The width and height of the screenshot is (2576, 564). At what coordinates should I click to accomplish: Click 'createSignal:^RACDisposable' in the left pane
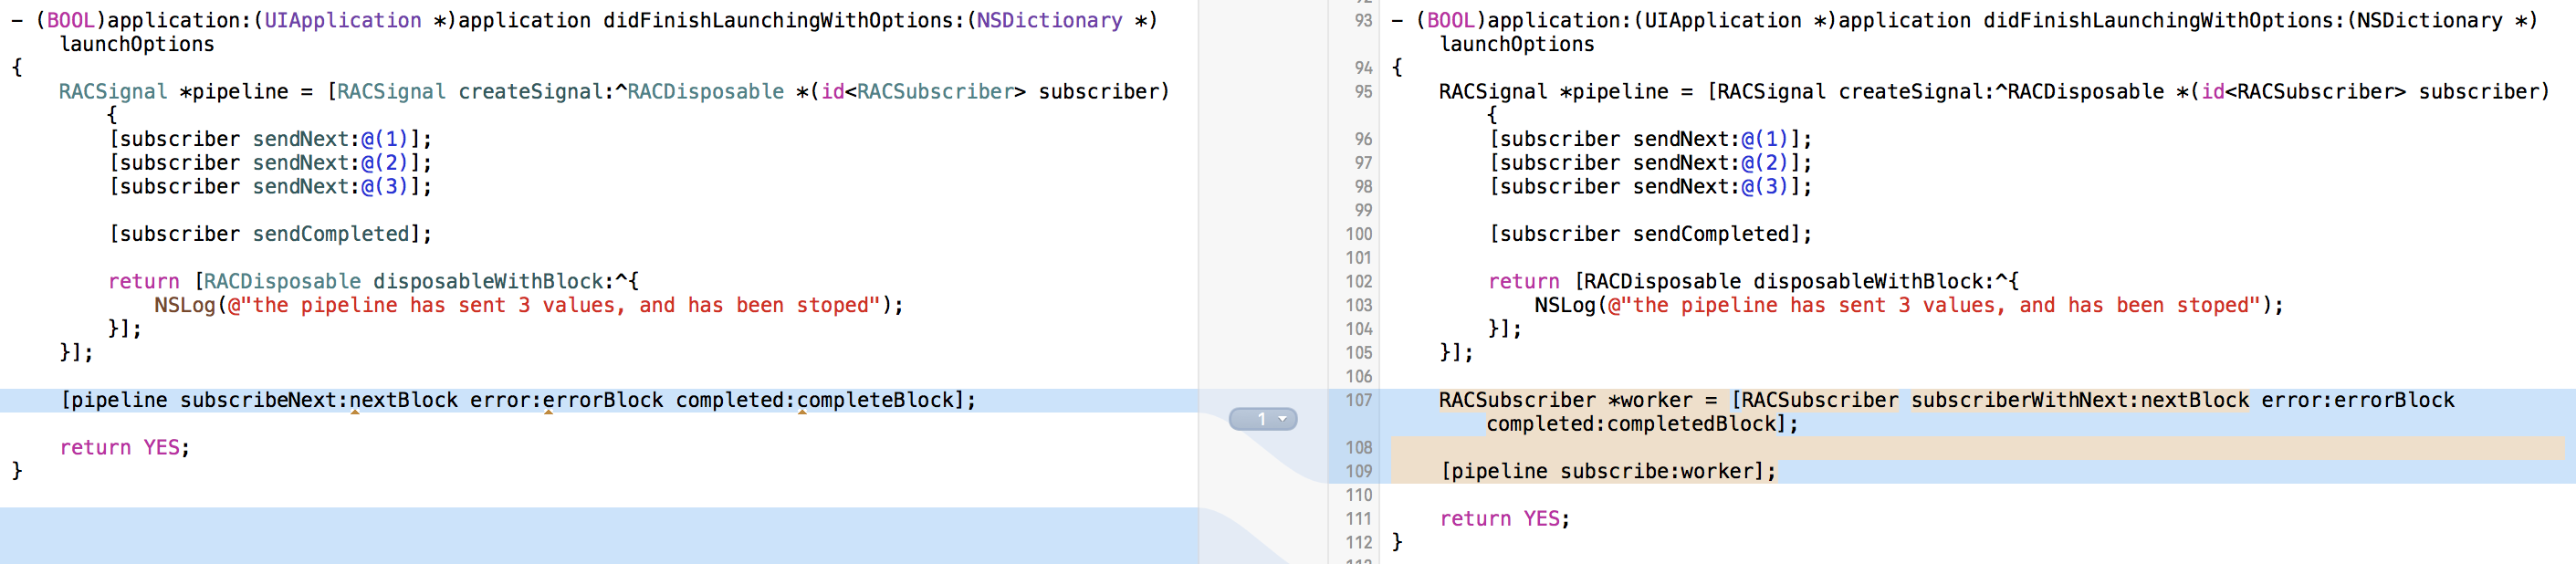[x=621, y=91]
